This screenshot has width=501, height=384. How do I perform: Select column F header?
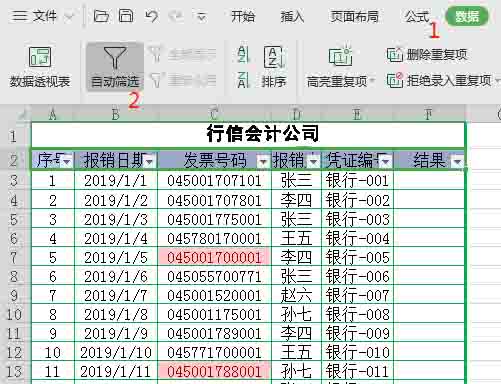coord(429,115)
